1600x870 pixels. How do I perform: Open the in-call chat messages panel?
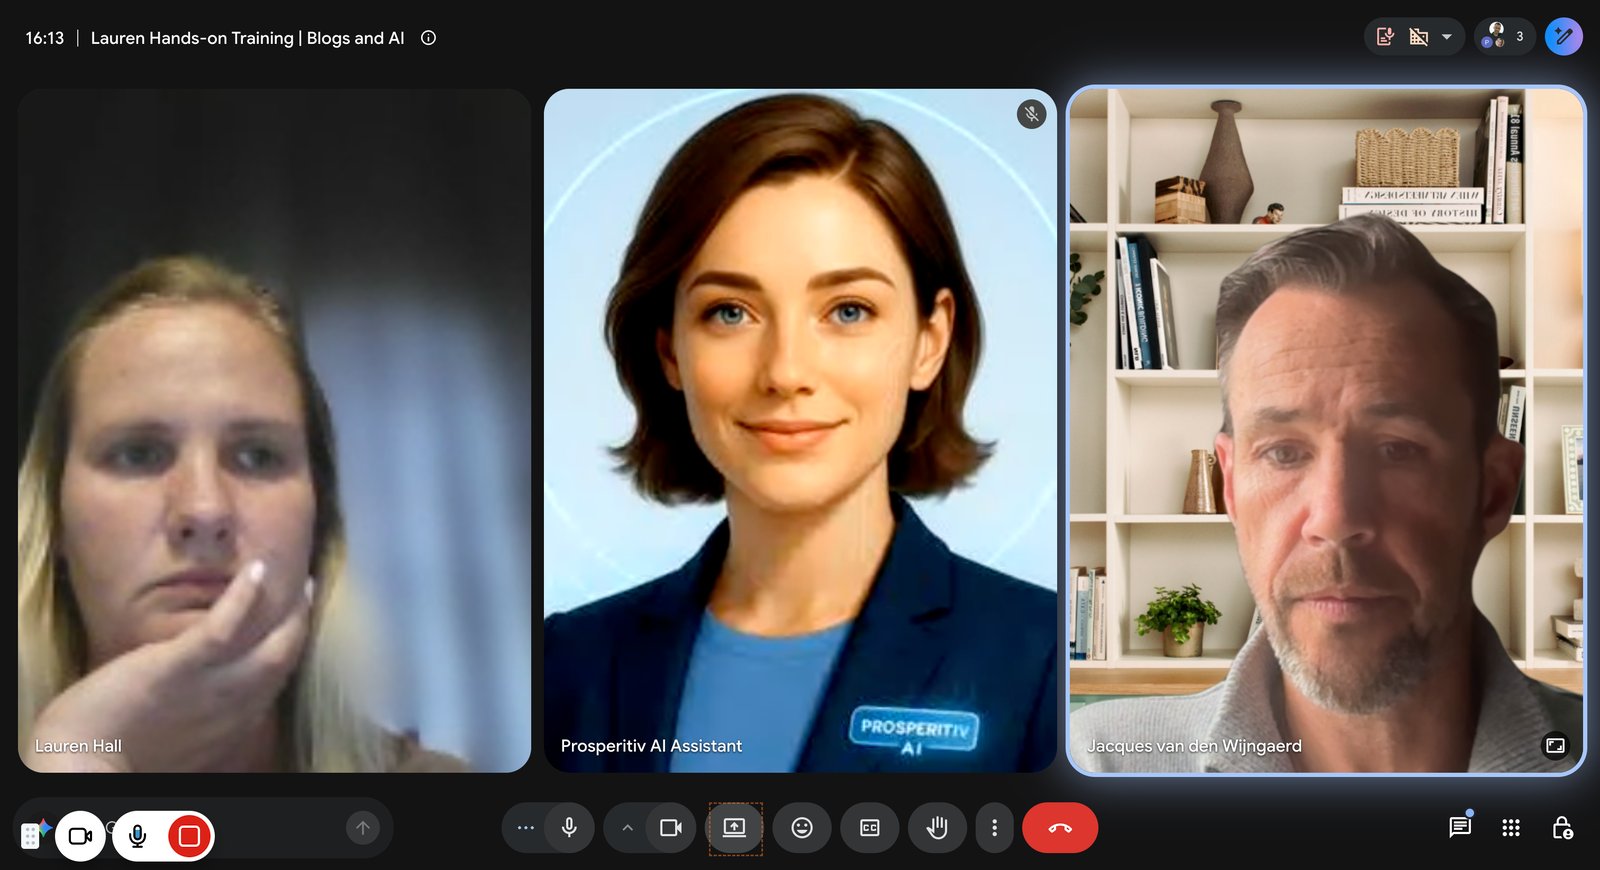tap(1460, 827)
